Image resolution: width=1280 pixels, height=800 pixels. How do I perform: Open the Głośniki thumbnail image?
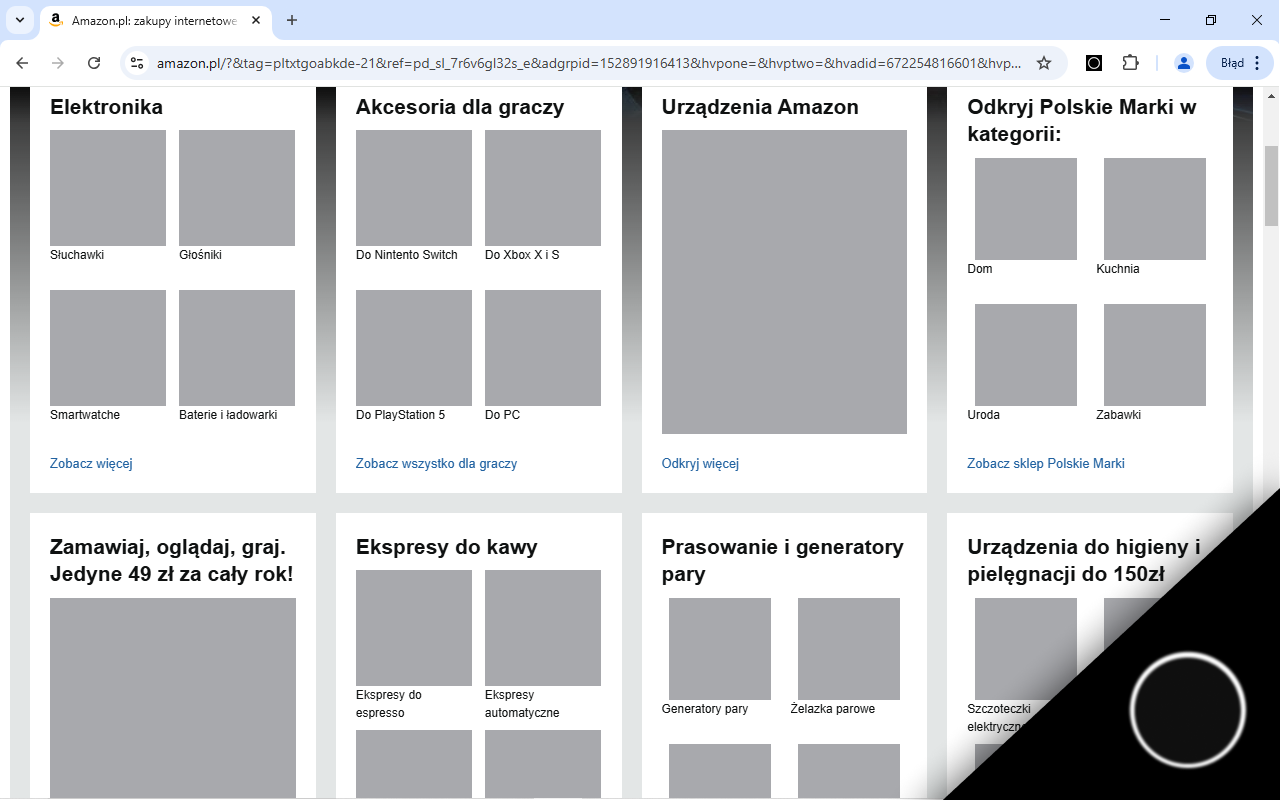(x=237, y=188)
